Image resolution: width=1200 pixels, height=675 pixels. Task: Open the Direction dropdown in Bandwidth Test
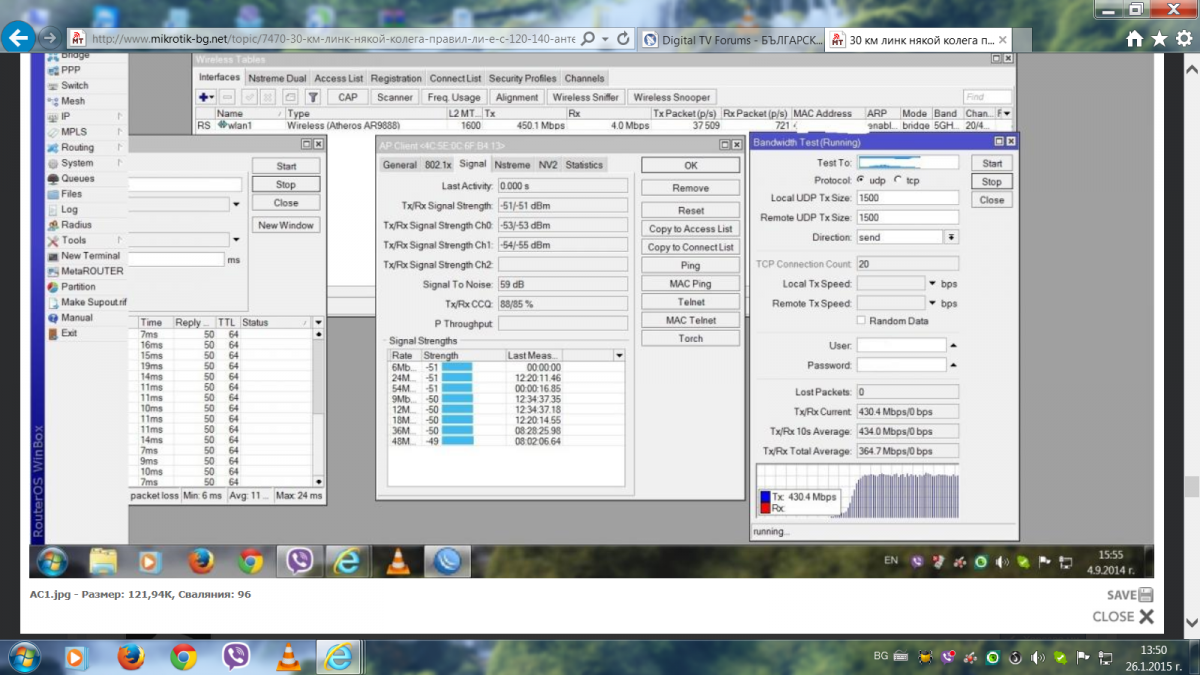click(951, 237)
